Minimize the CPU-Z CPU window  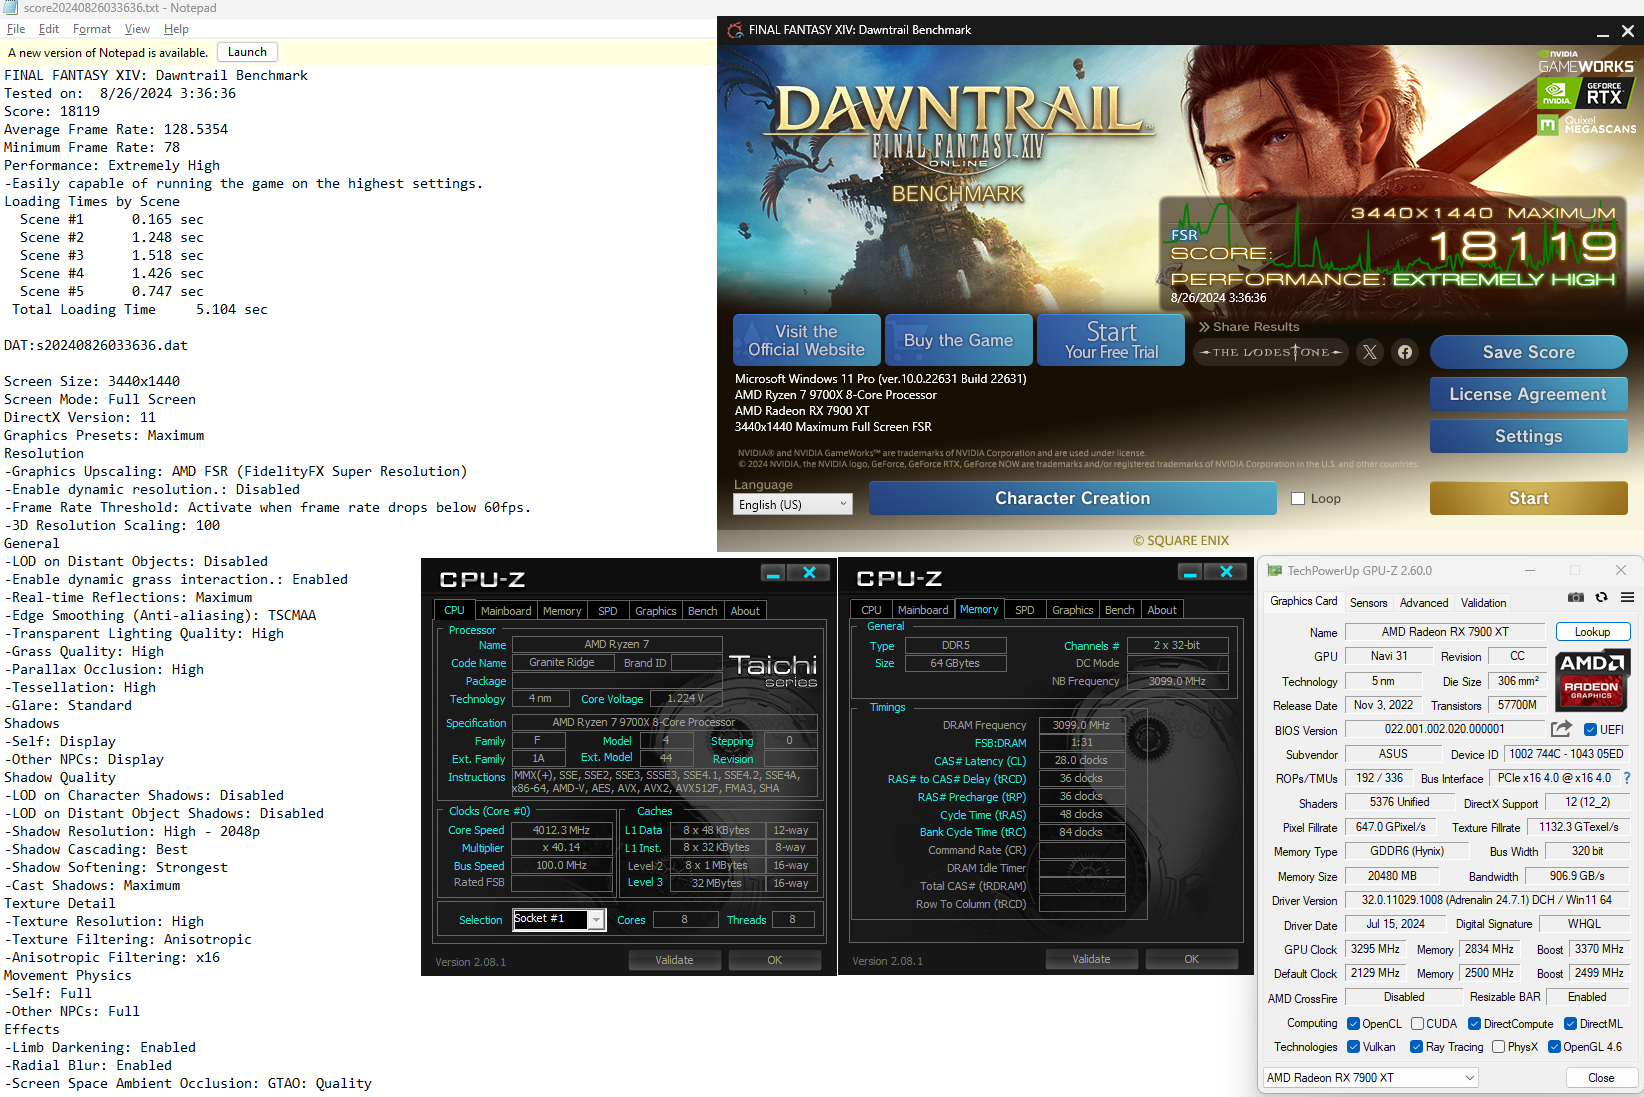point(773,573)
